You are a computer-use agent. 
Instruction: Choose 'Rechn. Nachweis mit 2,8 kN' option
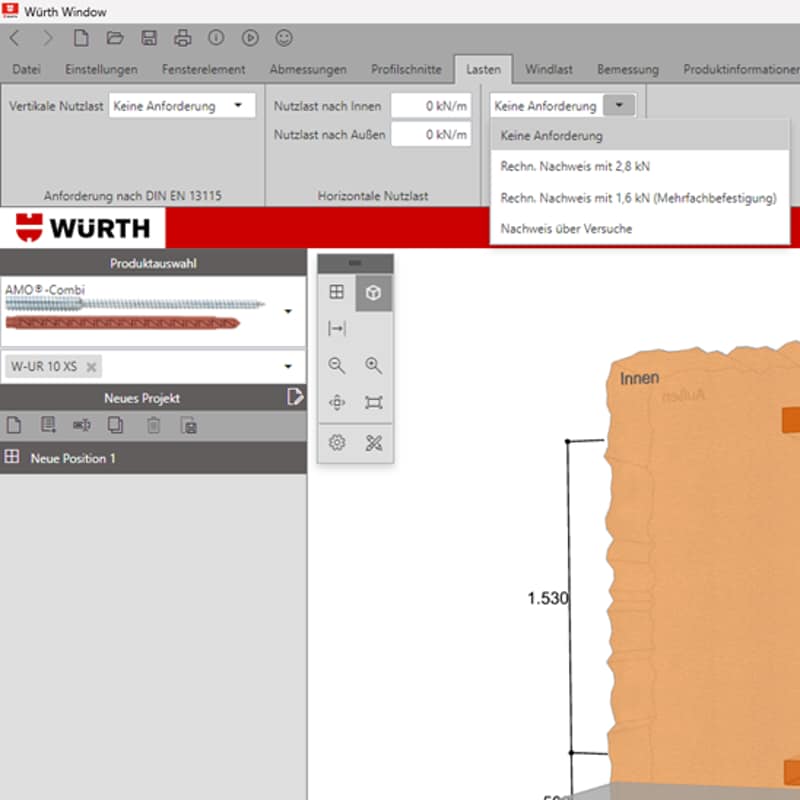point(574,166)
